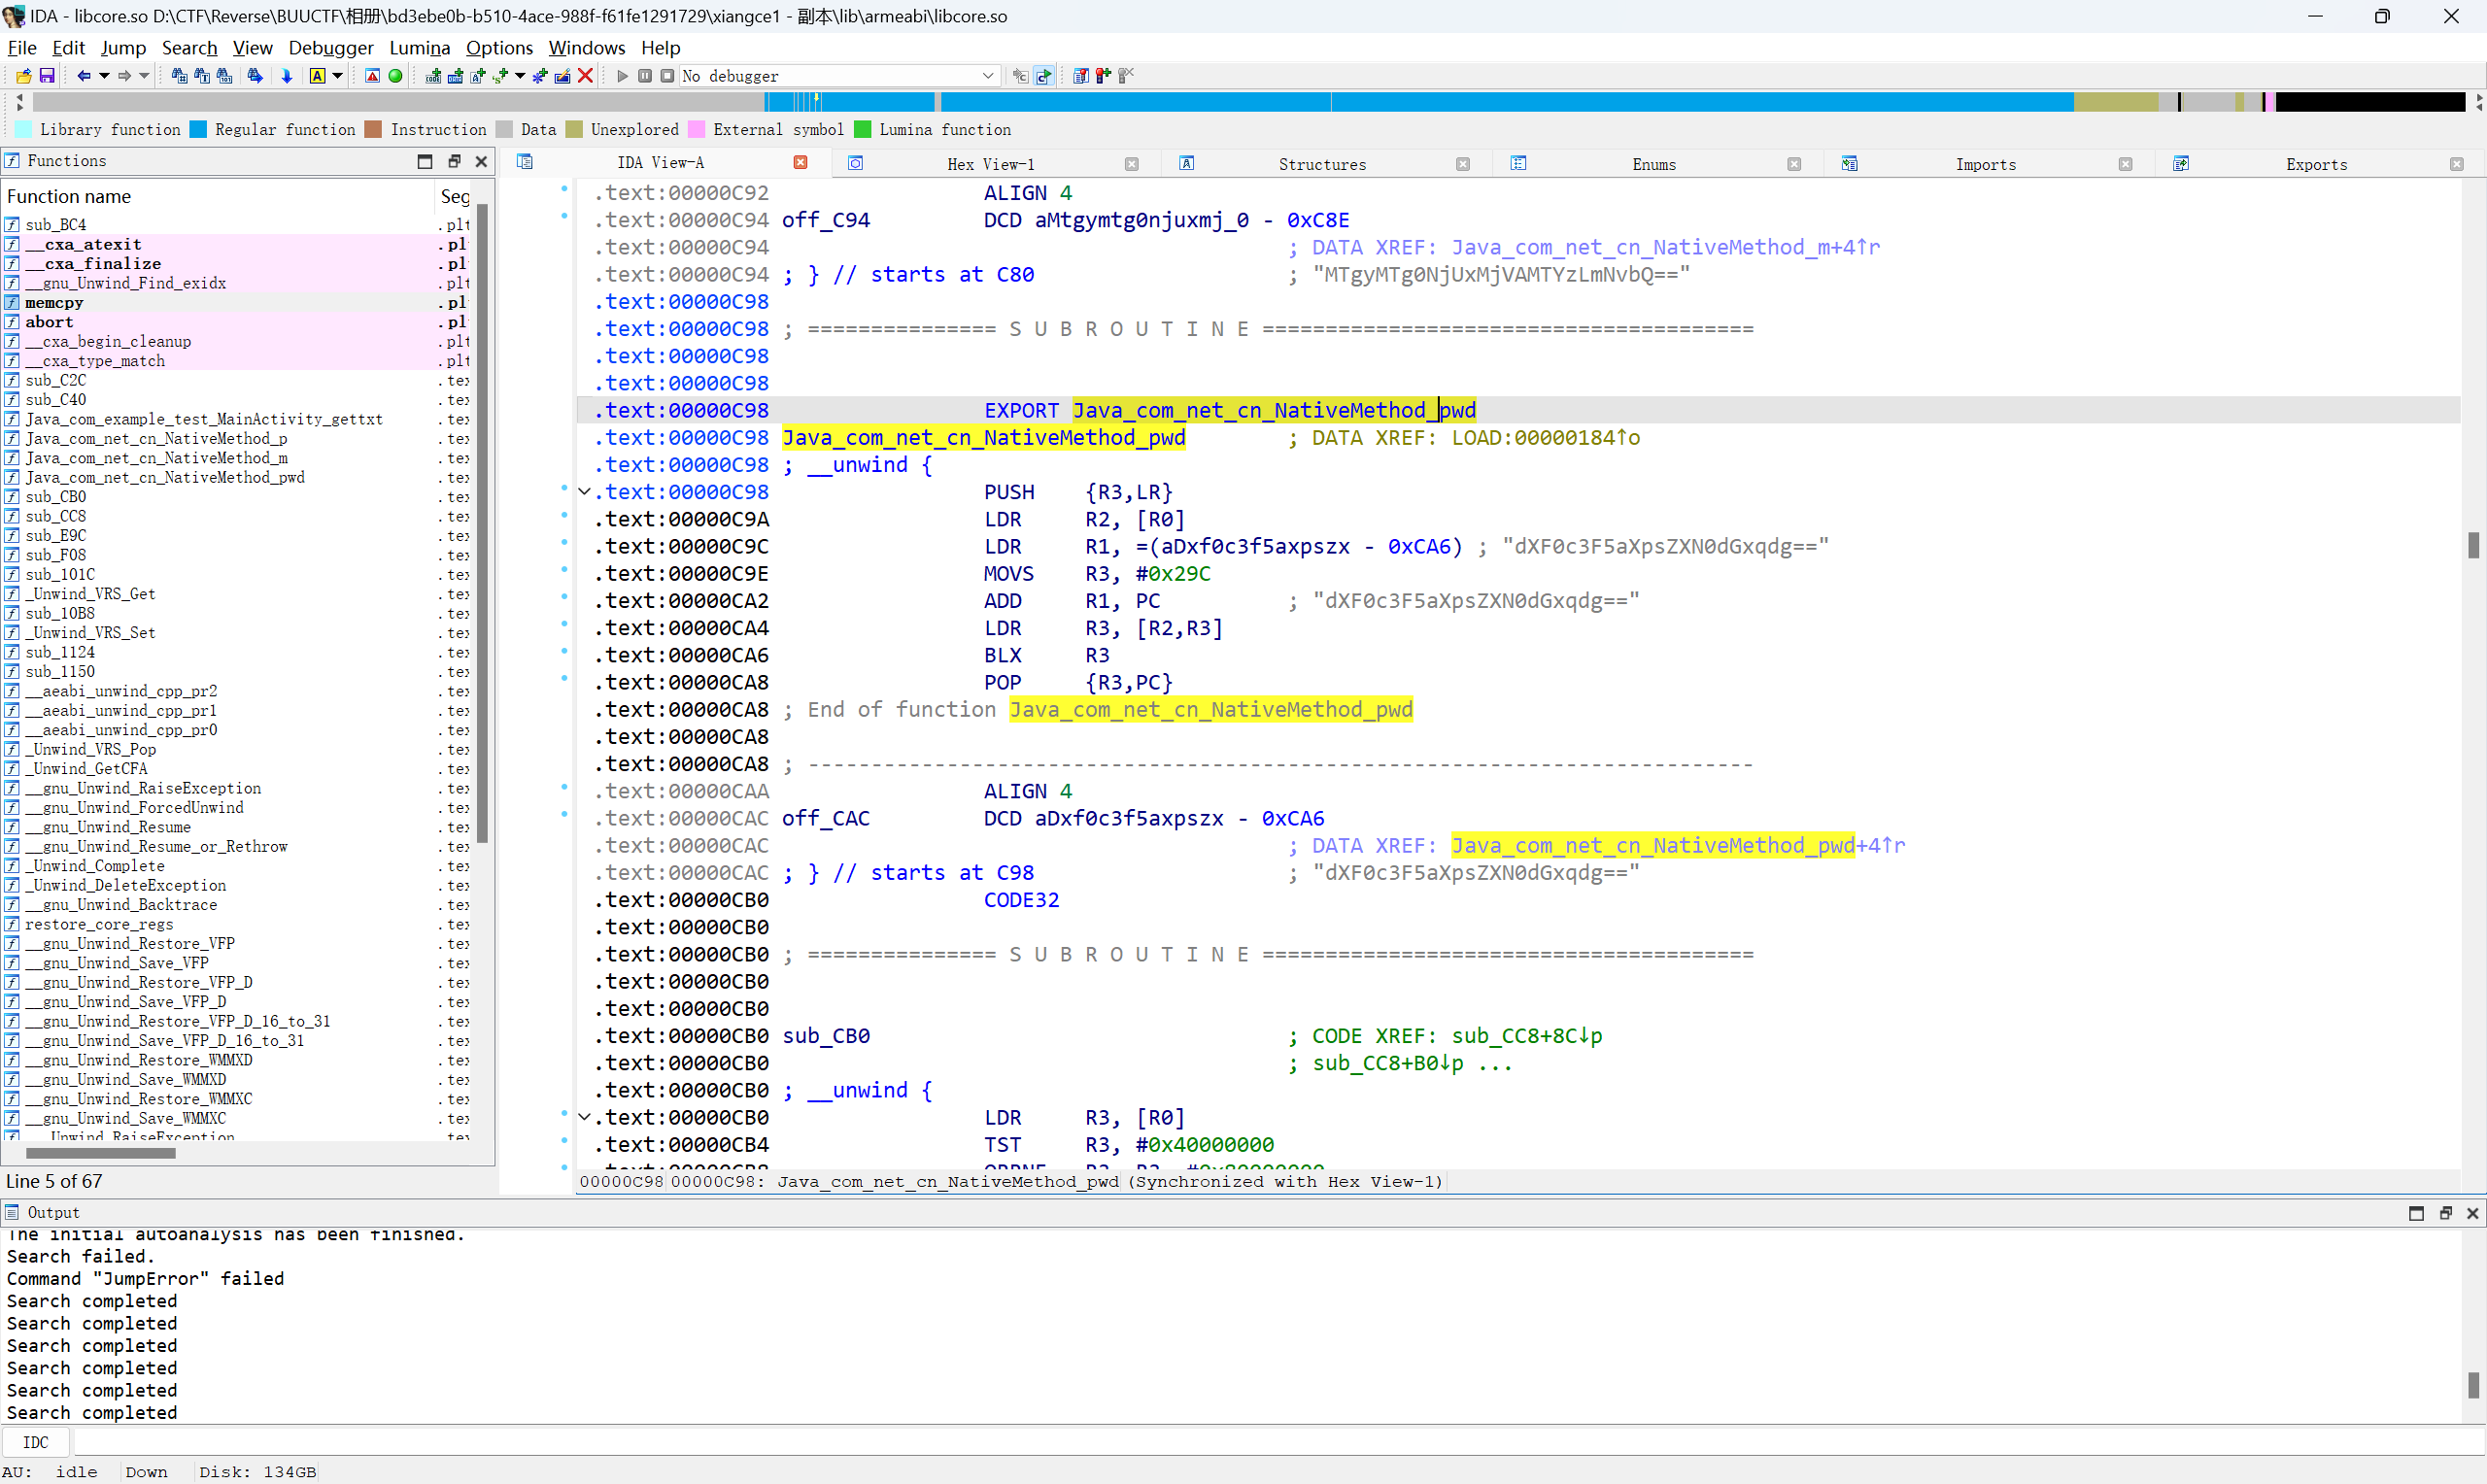Click the Regular function blue swatch
Screen dimensions: 2487x1484
(198, 130)
